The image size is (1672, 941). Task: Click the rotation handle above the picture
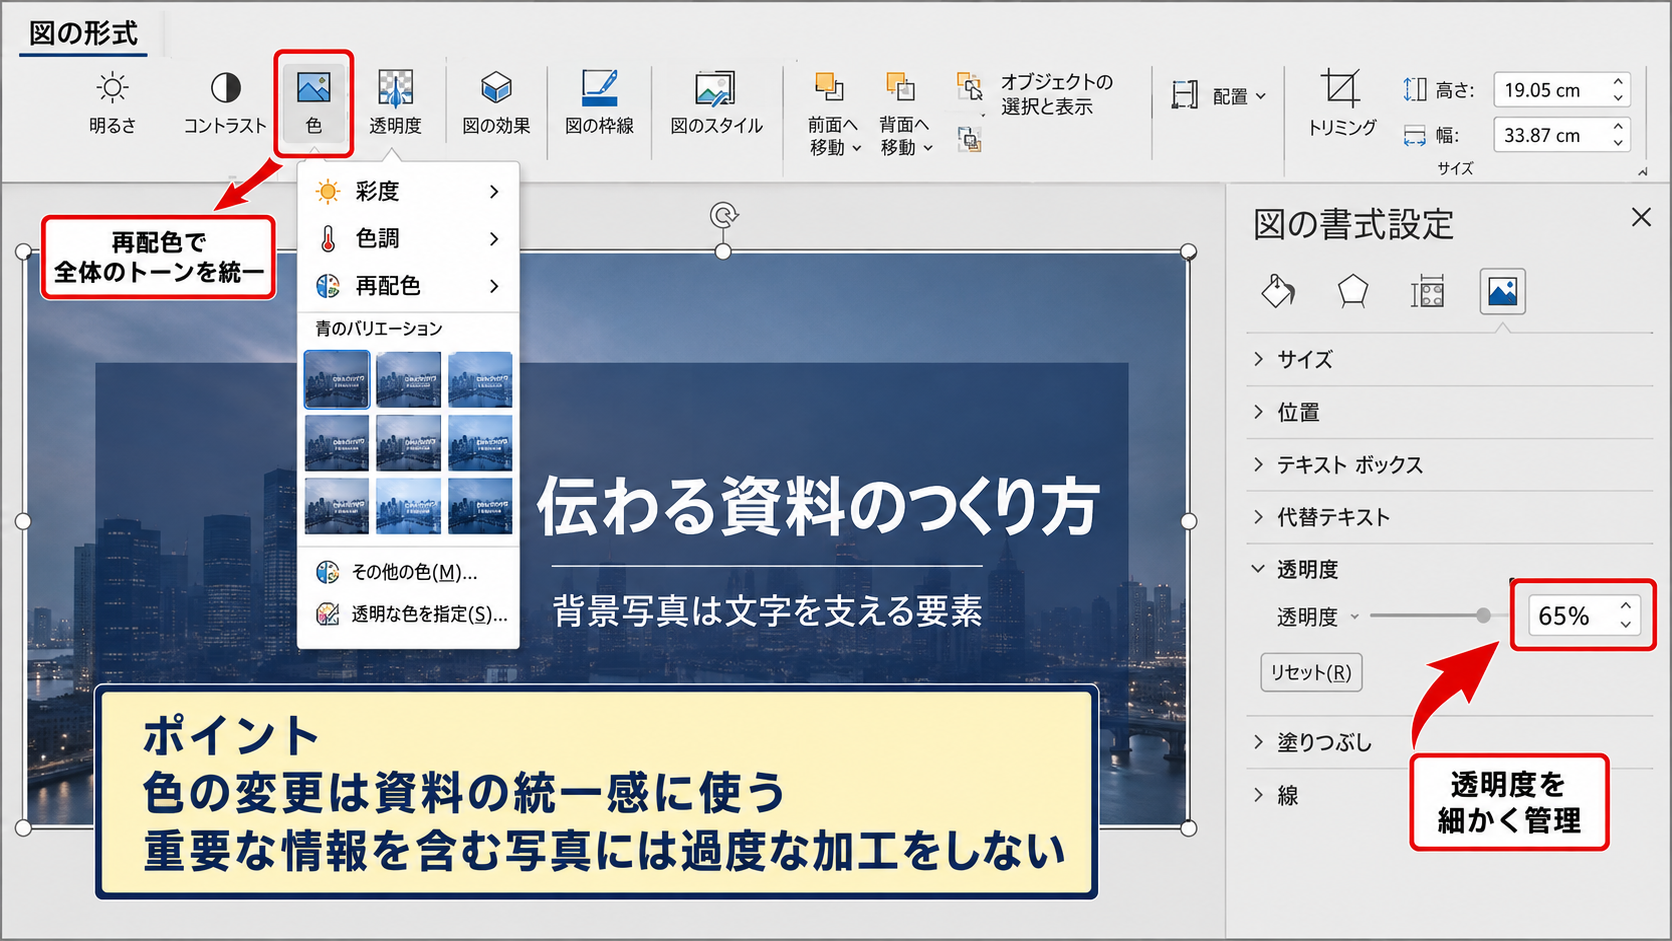click(723, 214)
